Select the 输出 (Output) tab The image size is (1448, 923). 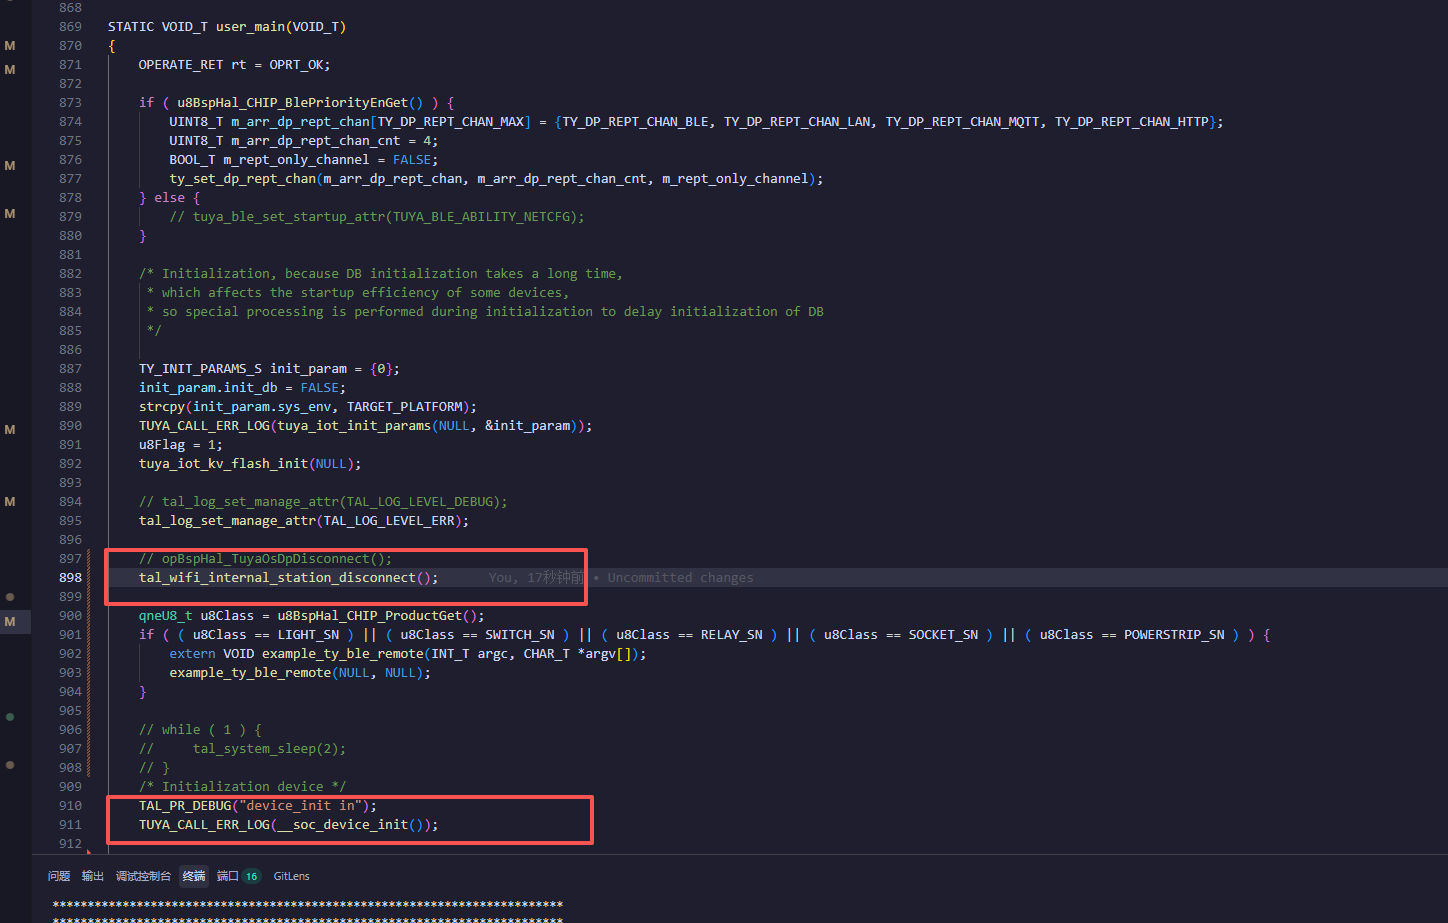click(x=92, y=875)
